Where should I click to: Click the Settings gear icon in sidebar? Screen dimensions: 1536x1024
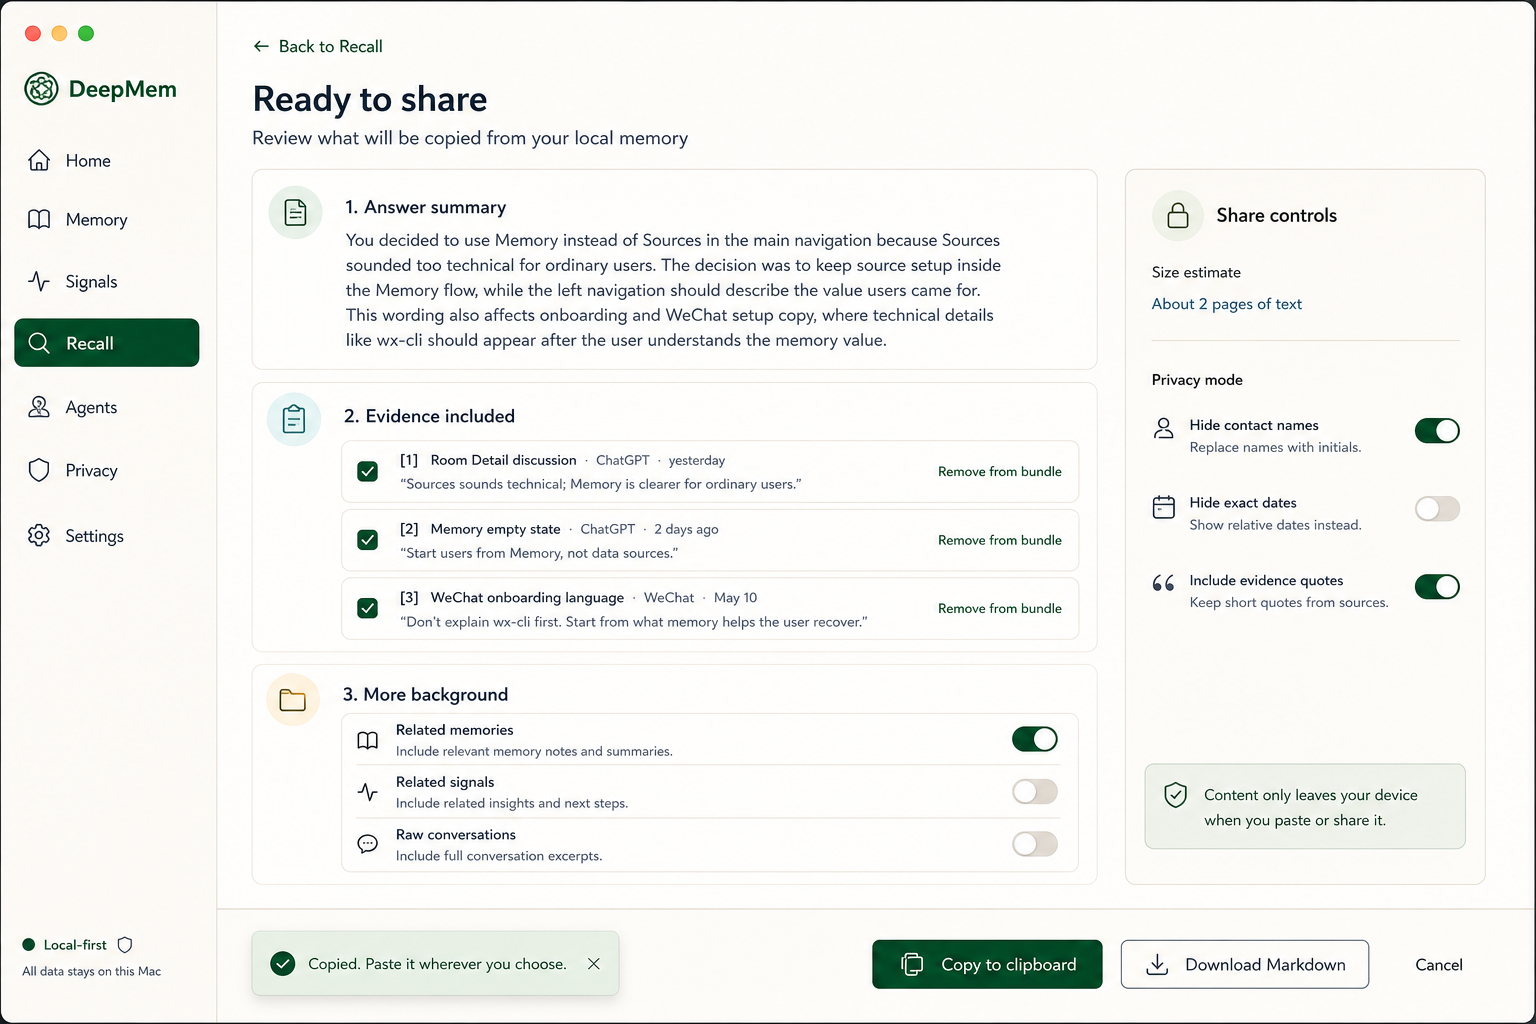pos(39,535)
